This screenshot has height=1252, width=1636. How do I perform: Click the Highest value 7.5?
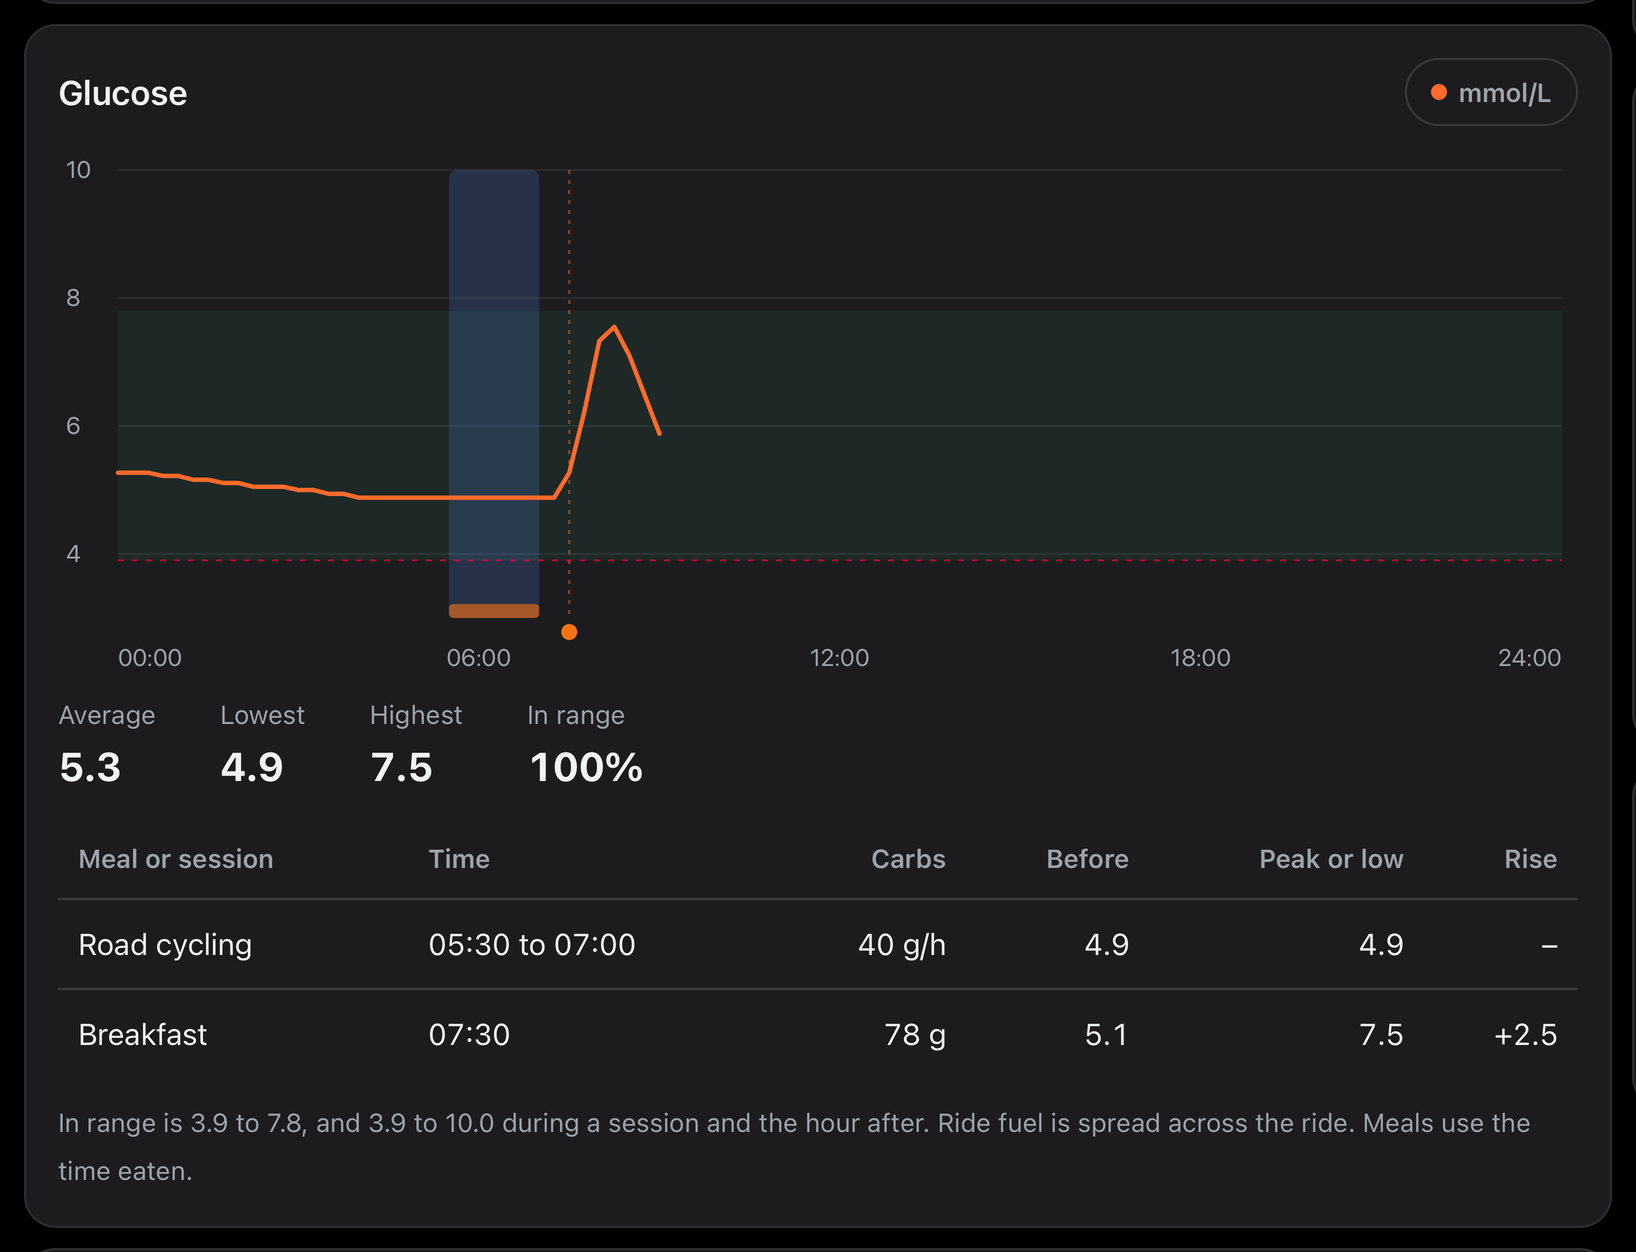click(402, 768)
